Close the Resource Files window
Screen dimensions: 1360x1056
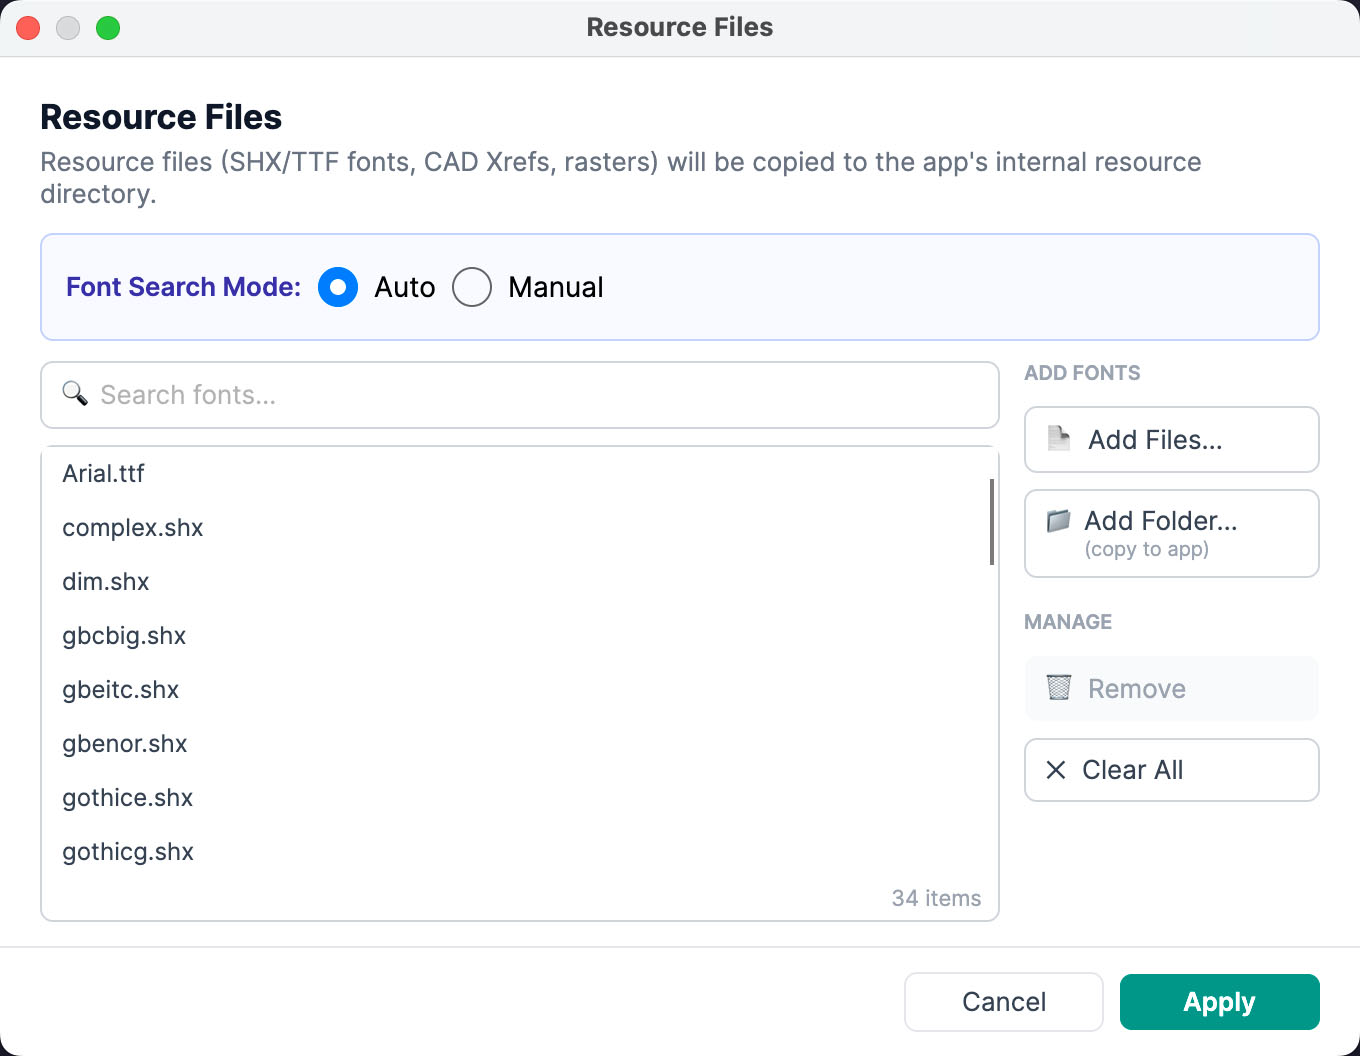[28, 28]
